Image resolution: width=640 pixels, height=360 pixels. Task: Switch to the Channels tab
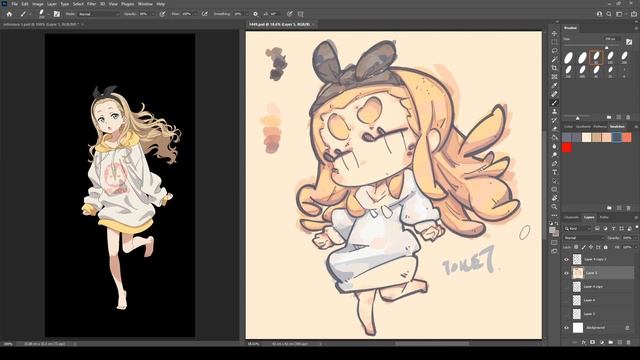(571, 217)
